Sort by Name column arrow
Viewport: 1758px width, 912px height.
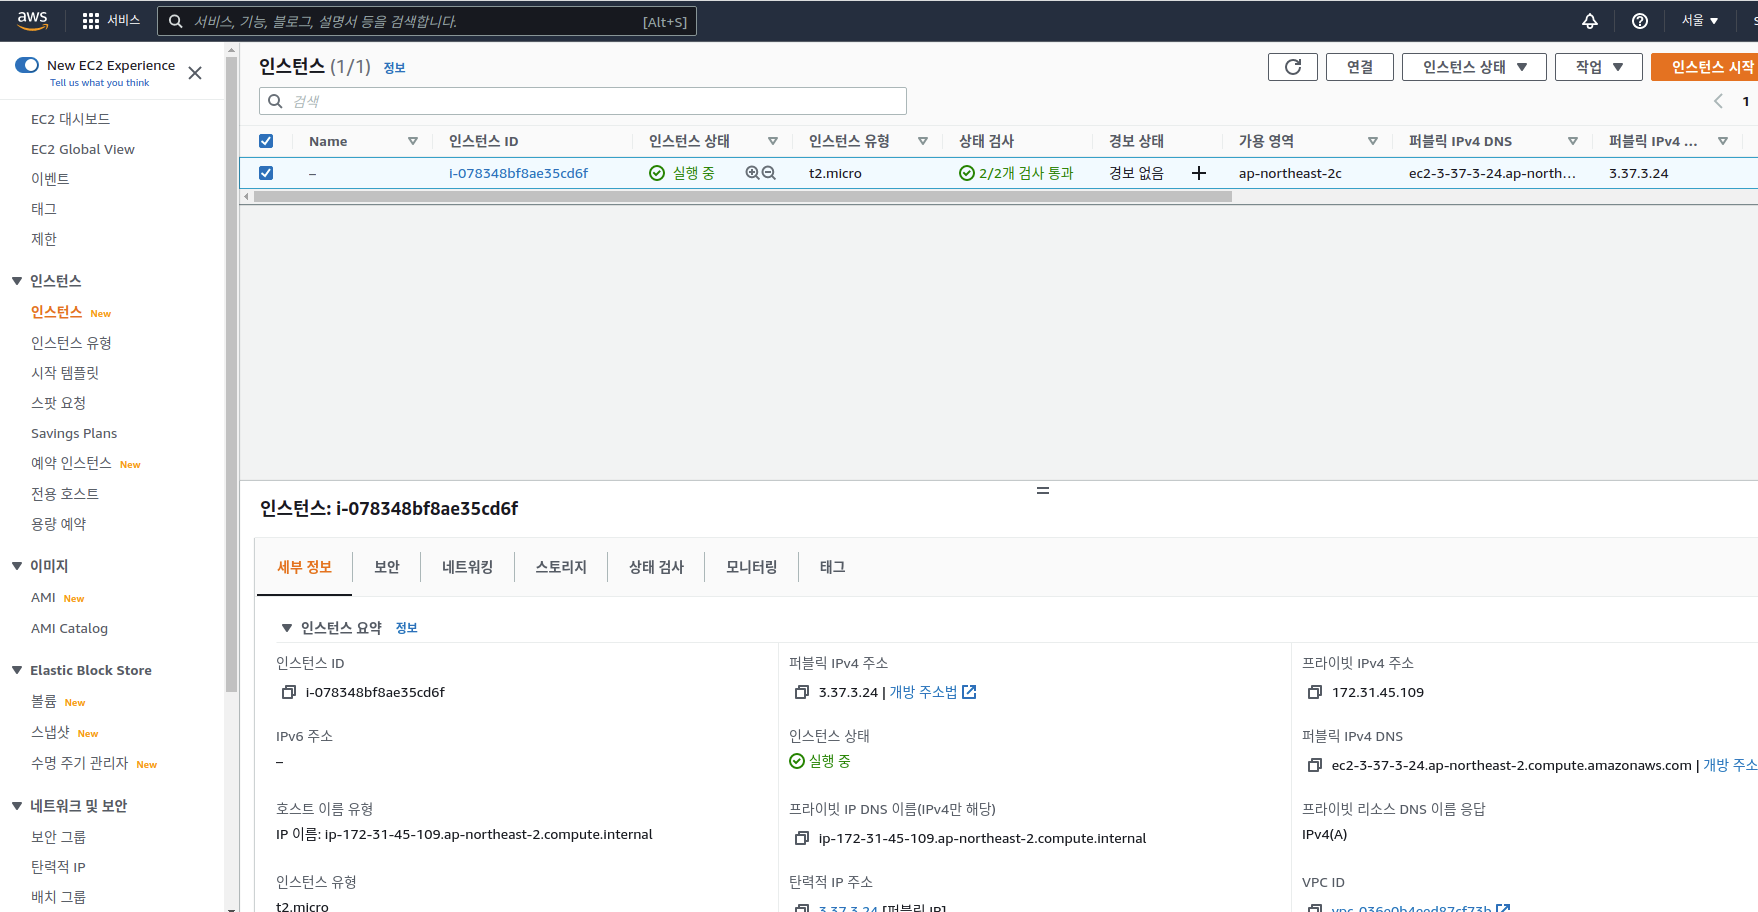[x=413, y=141]
